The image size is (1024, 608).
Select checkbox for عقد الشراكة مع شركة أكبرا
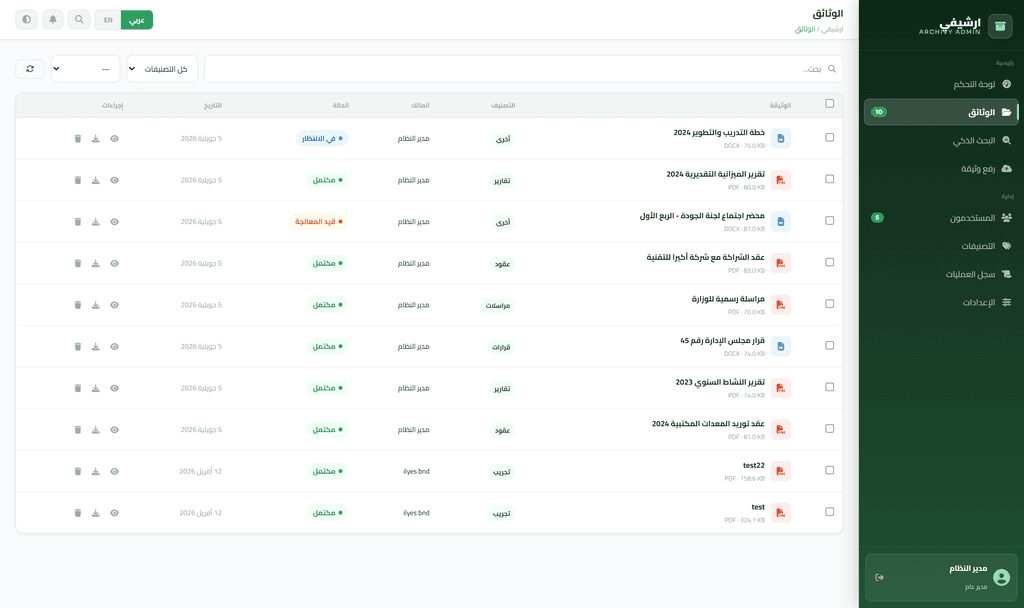[829, 262]
